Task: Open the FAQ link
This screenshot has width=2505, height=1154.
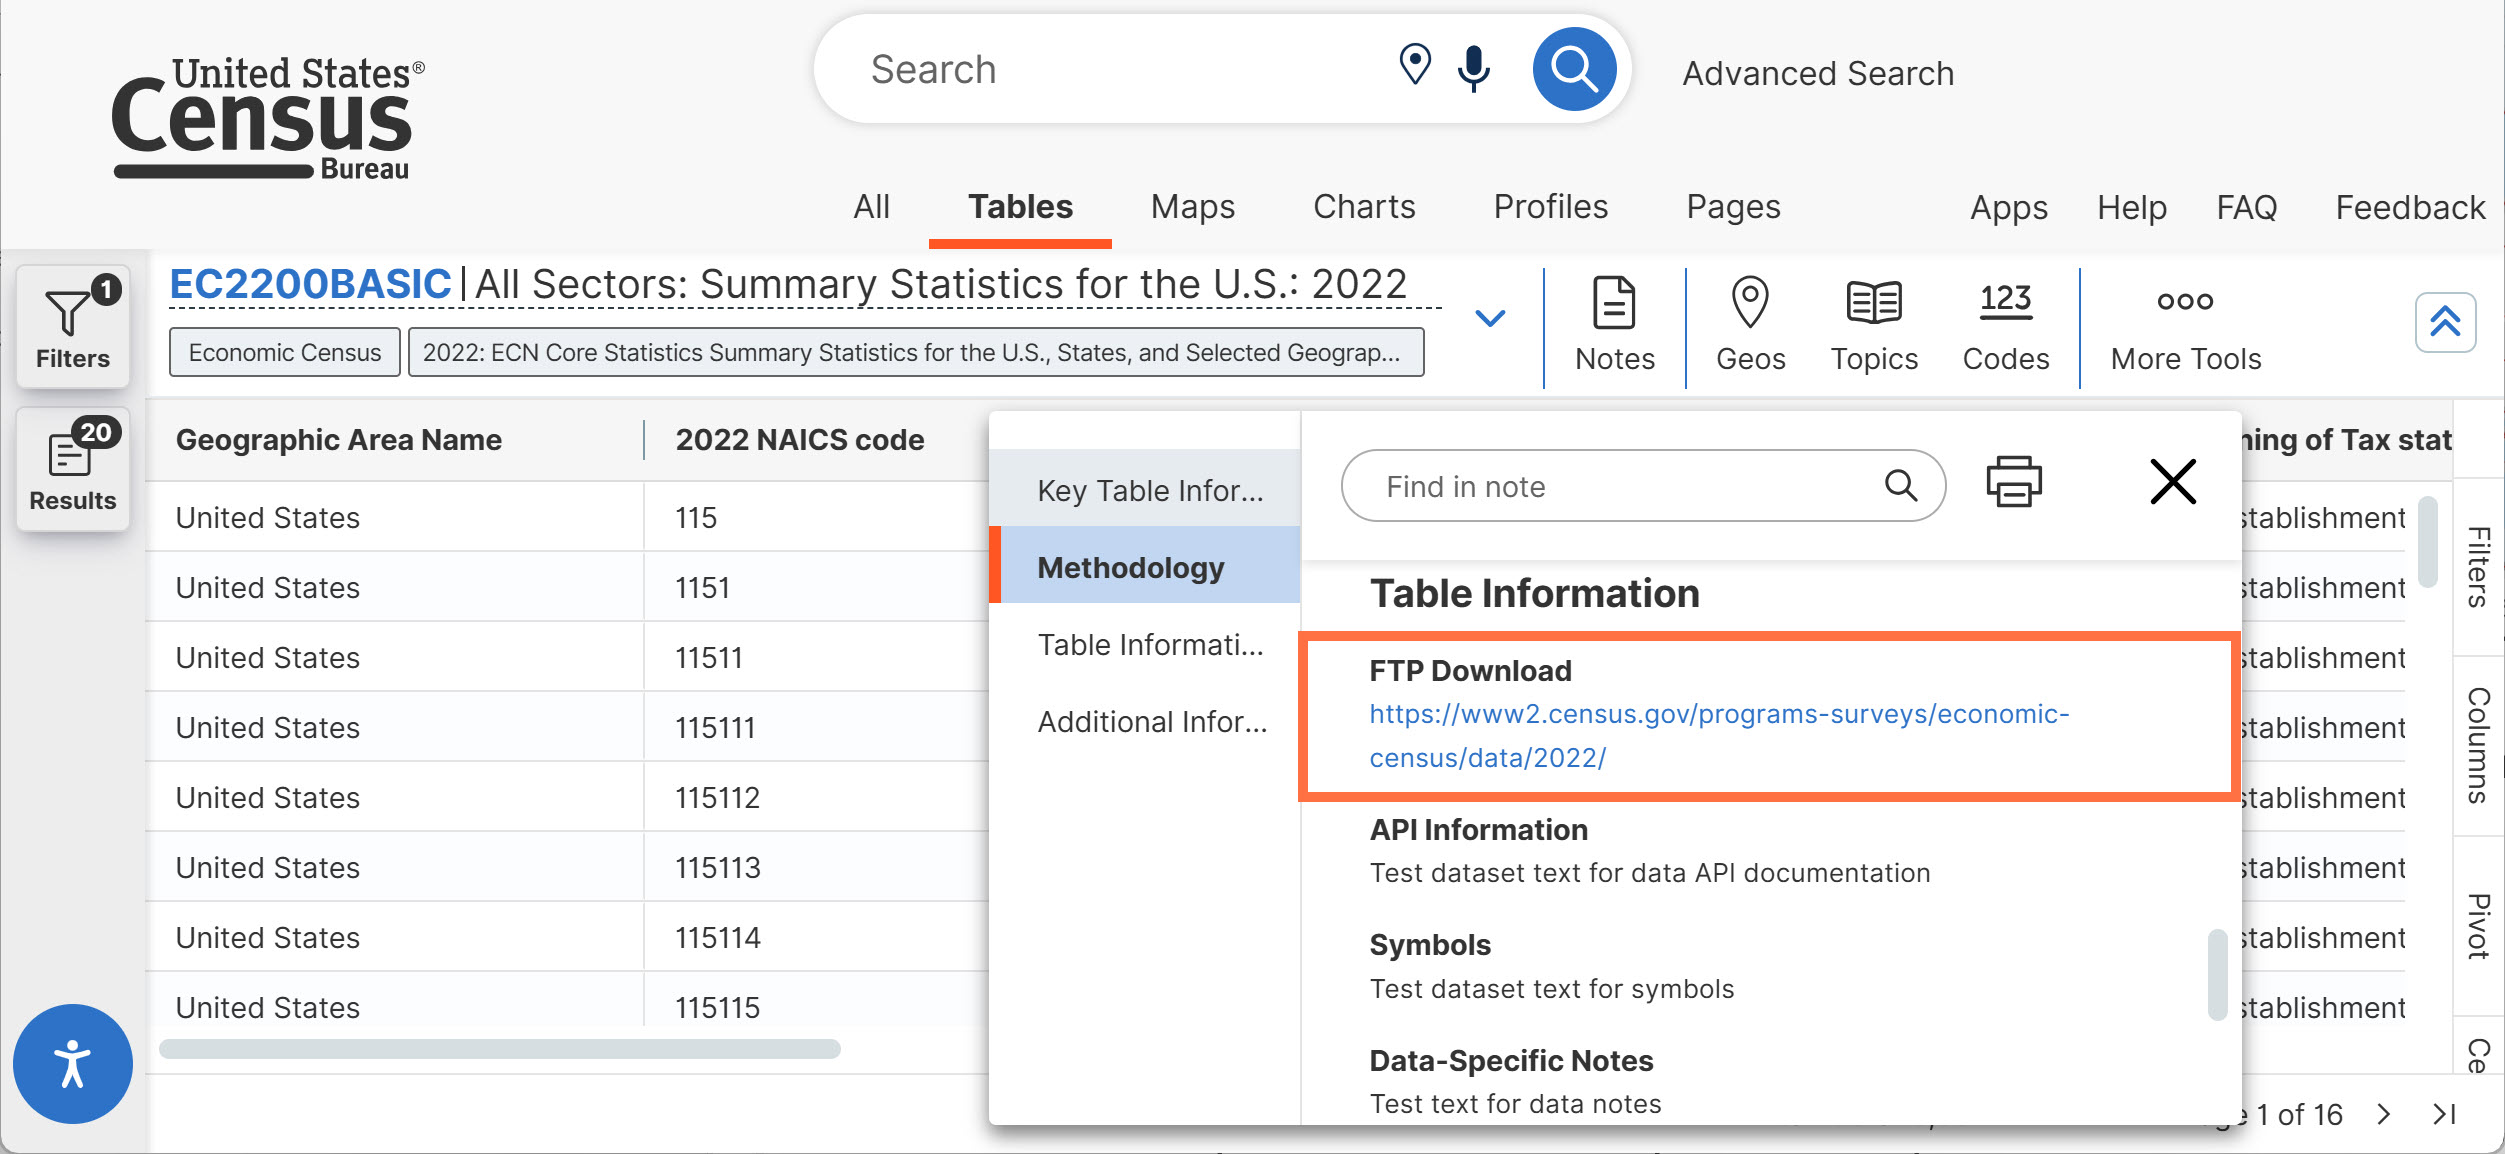Action: (2246, 208)
